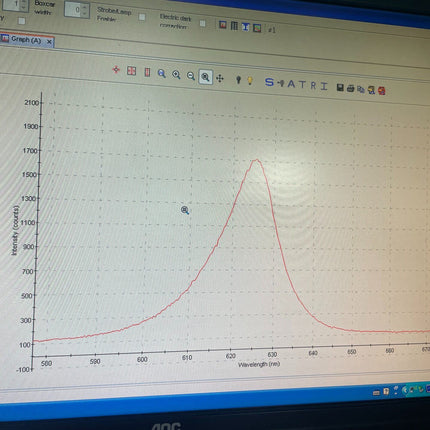Decrease the Boxcar width stepper value
The height and width of the screenshot is (430, 430).
85,13
